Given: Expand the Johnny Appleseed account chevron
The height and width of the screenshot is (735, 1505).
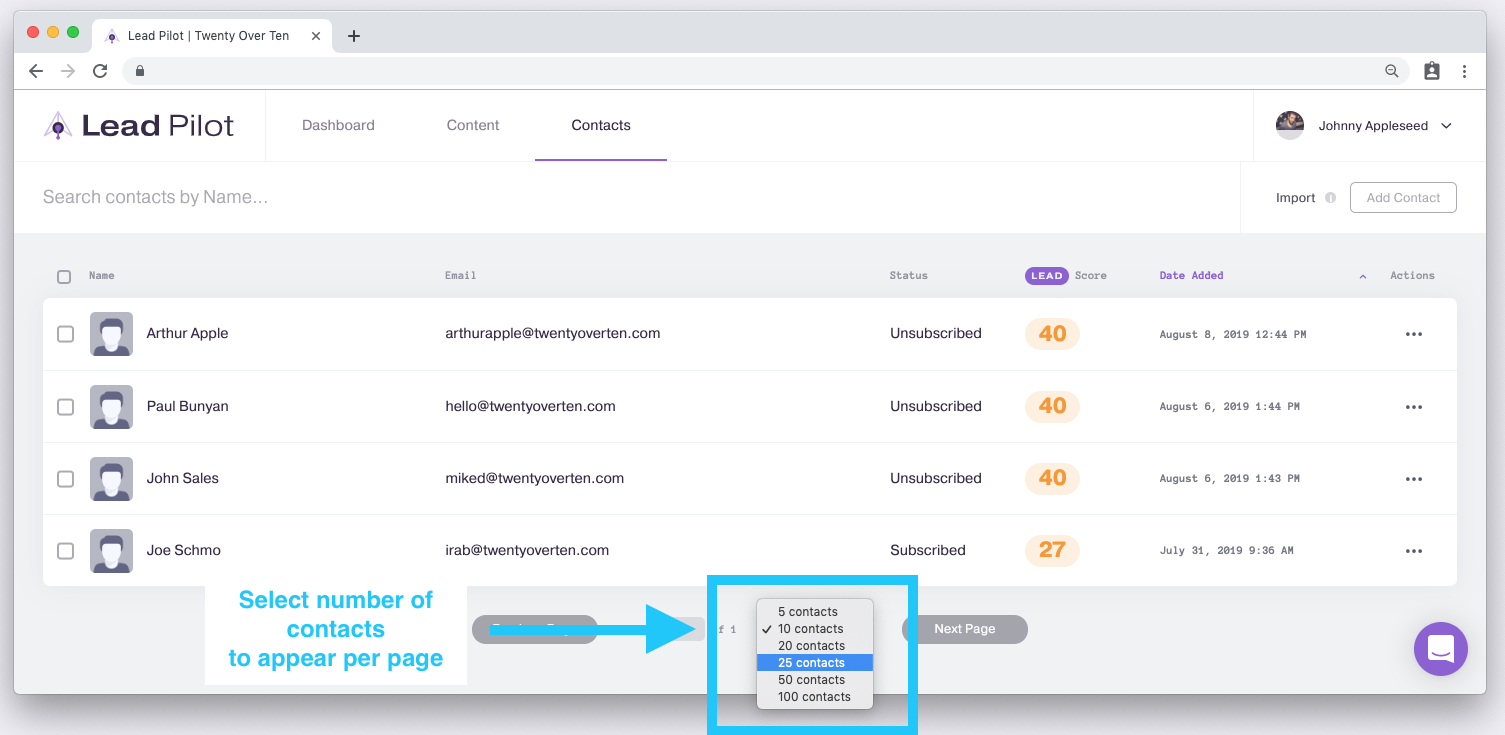Looking at the screenshot, I should [1446, 126].
